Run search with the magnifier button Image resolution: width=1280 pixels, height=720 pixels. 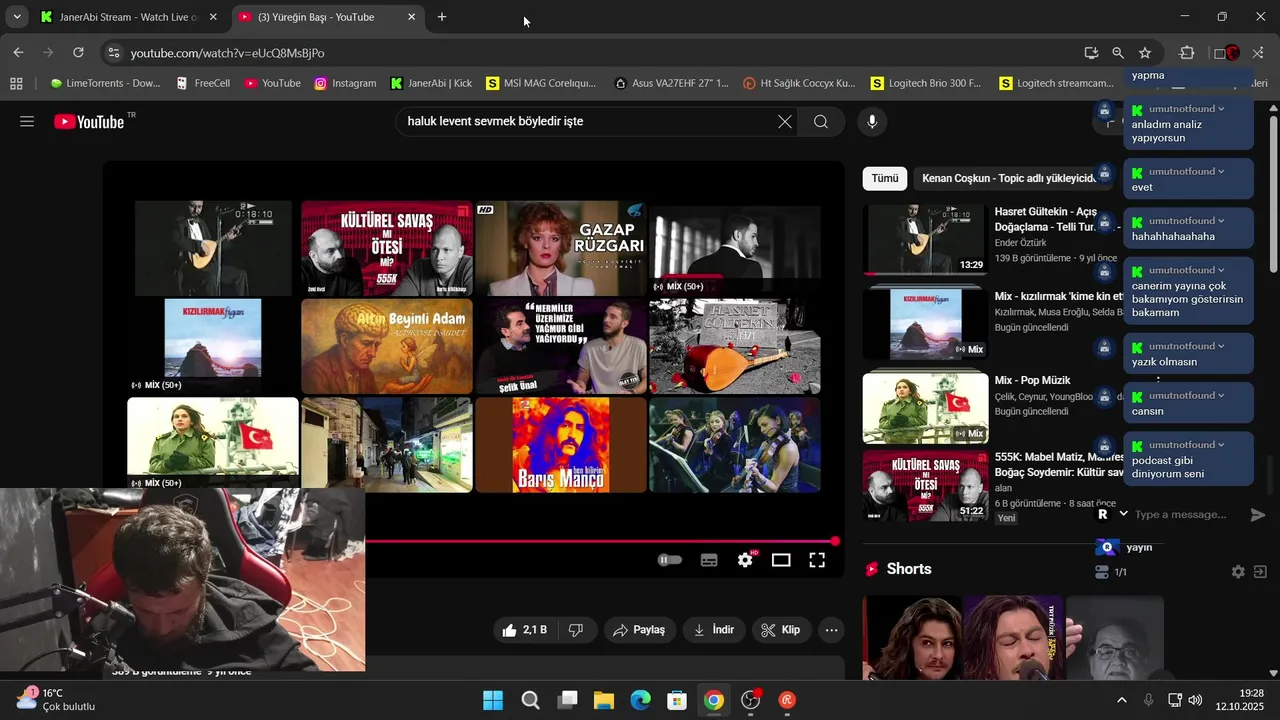point(821,122)
